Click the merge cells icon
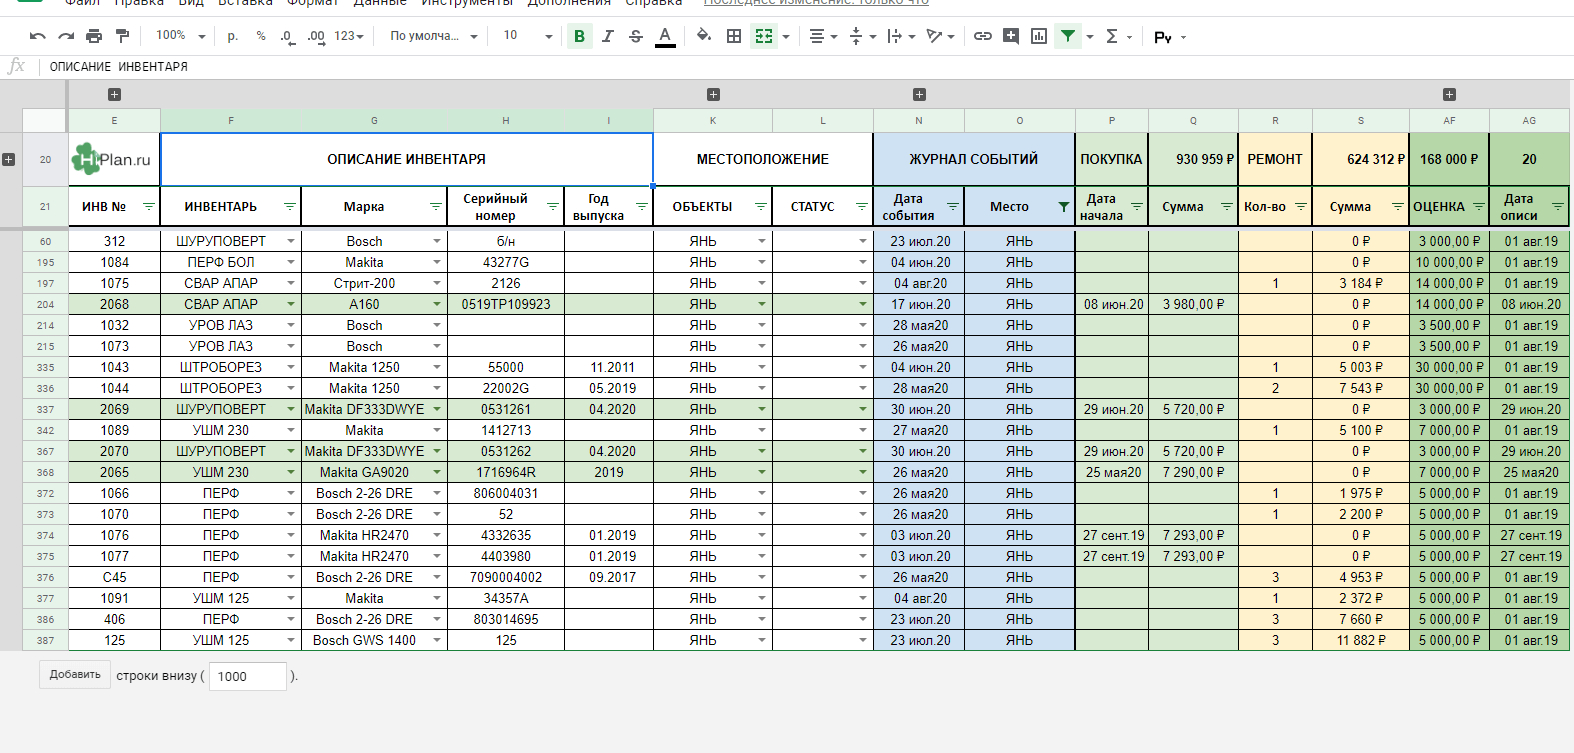 764,36
